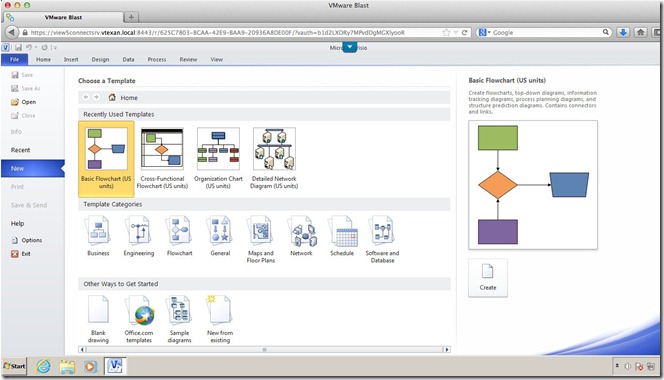
Task: Browse Office.com templates
Action: pyautogui.click(x=139, y=319)
